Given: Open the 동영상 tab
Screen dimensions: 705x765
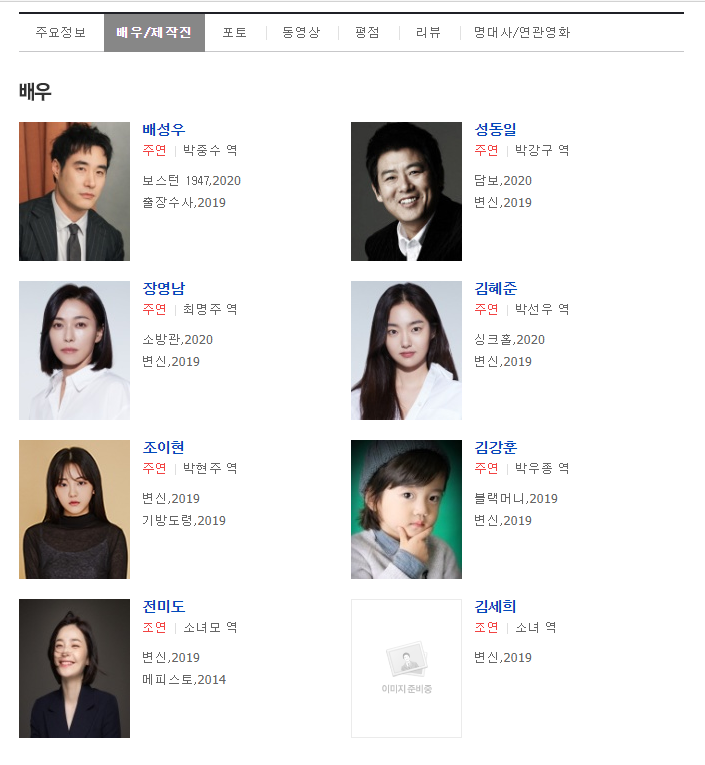Looking at the screenshot, I should tap(302, 32).
